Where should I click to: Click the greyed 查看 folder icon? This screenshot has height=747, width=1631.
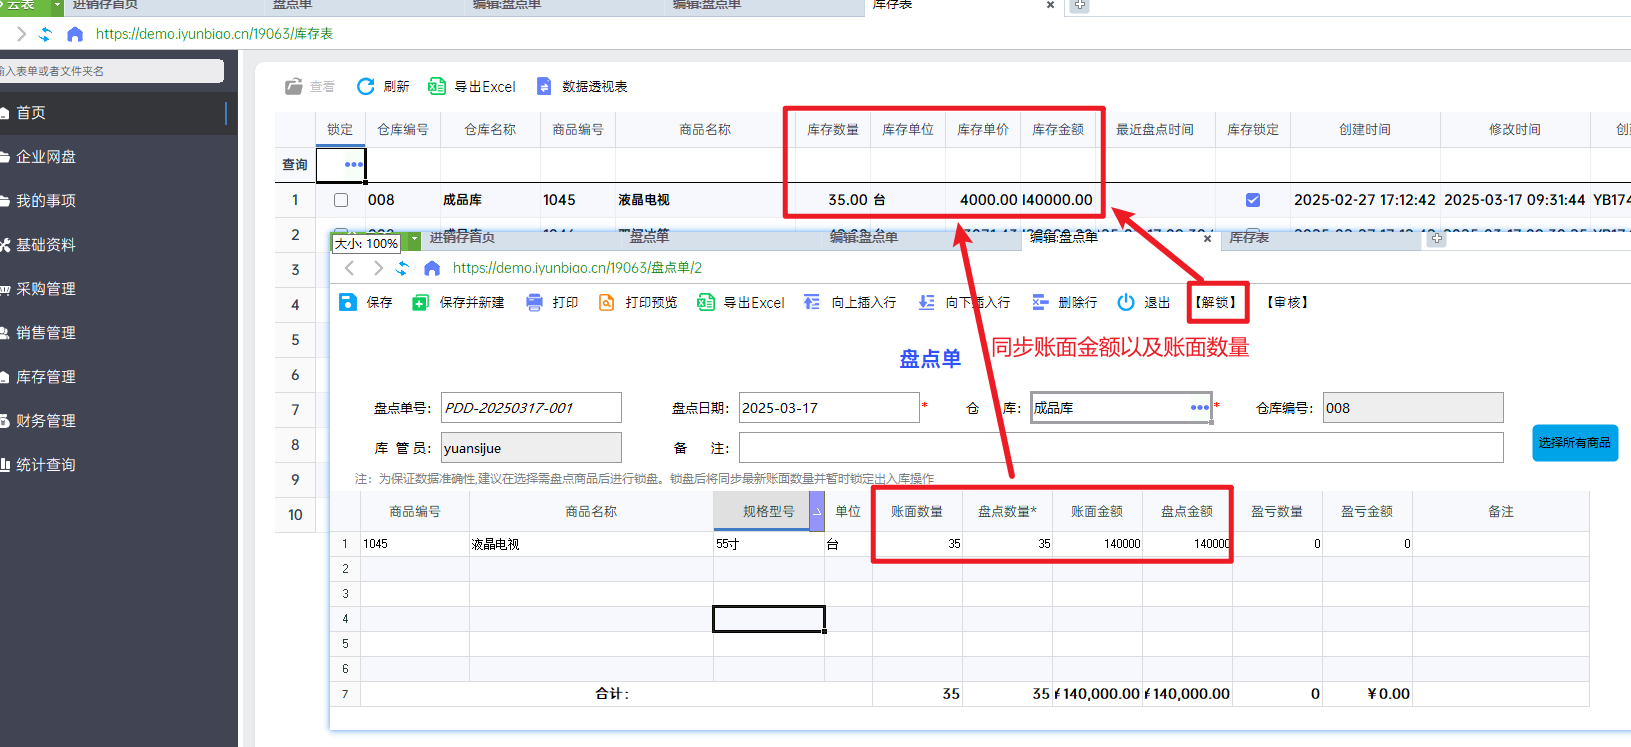click(294, 86)
